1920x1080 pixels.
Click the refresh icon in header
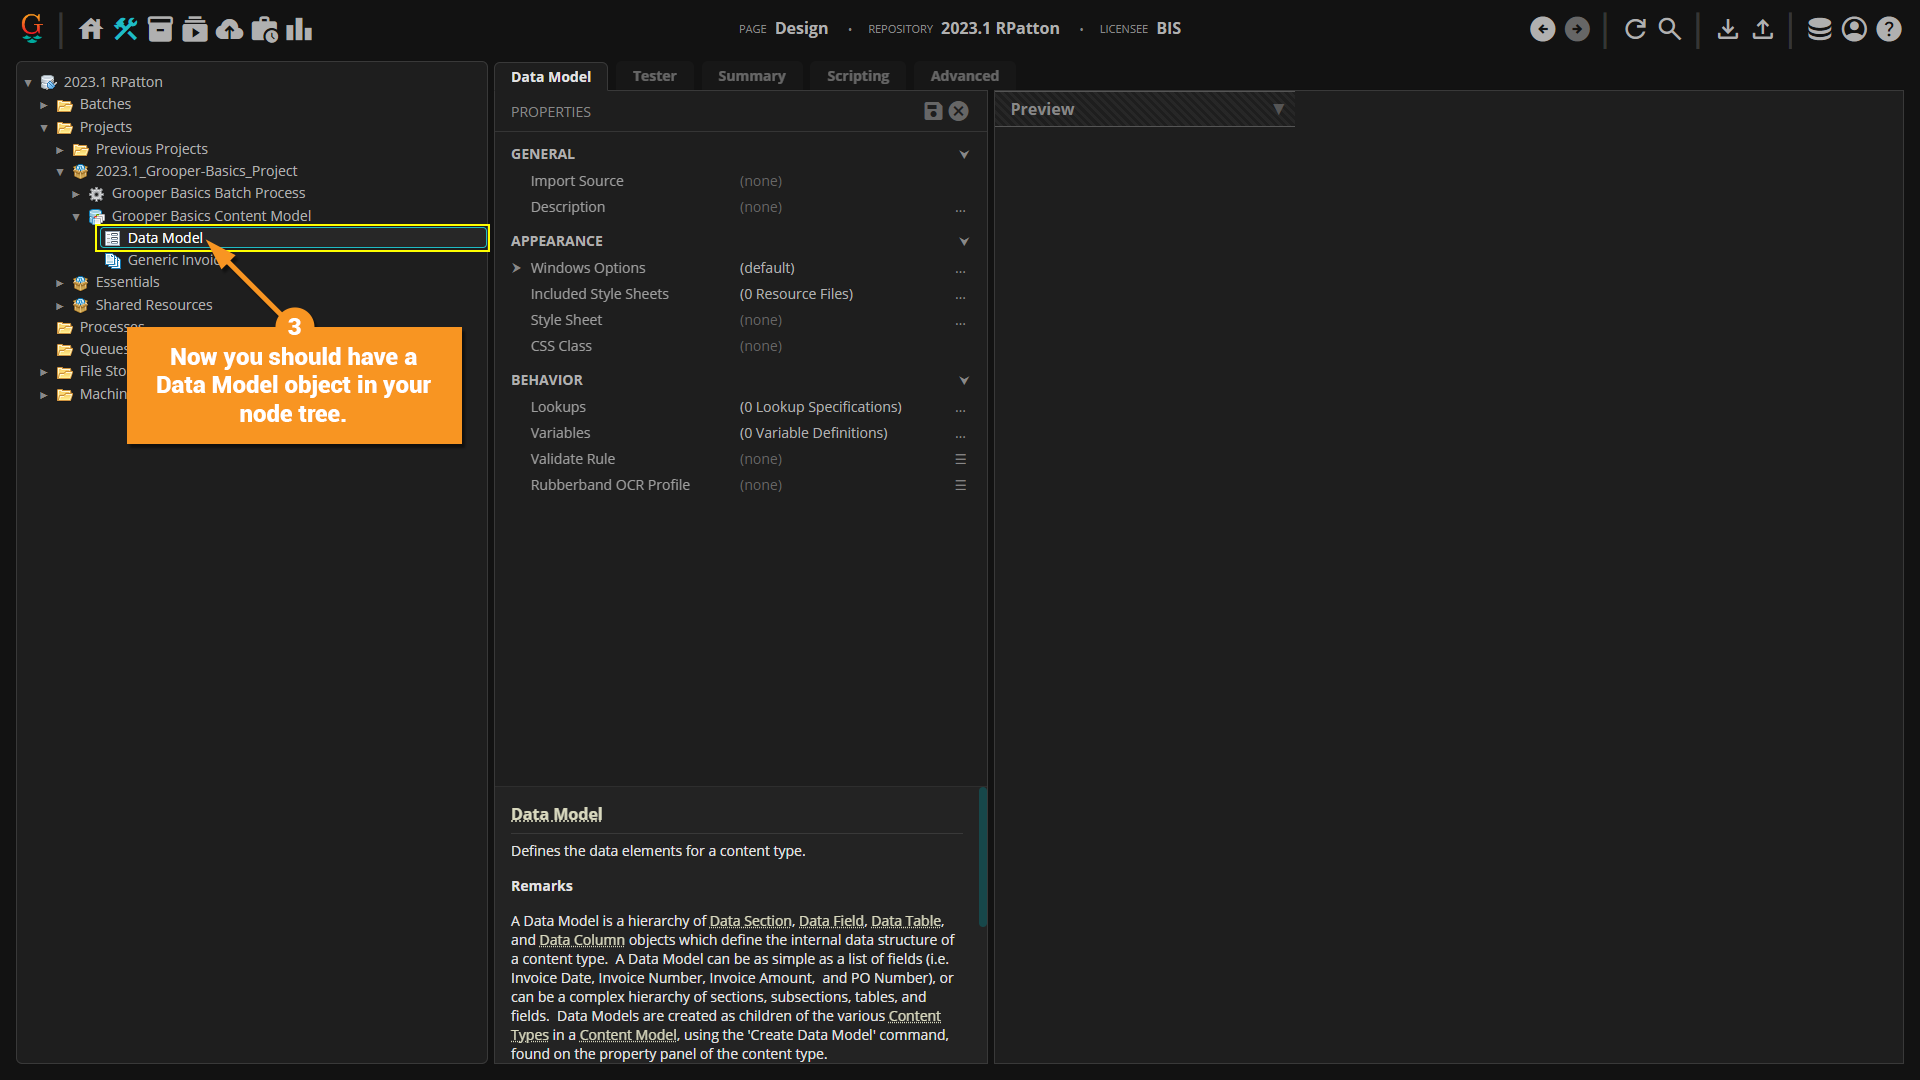point(1635,29)
